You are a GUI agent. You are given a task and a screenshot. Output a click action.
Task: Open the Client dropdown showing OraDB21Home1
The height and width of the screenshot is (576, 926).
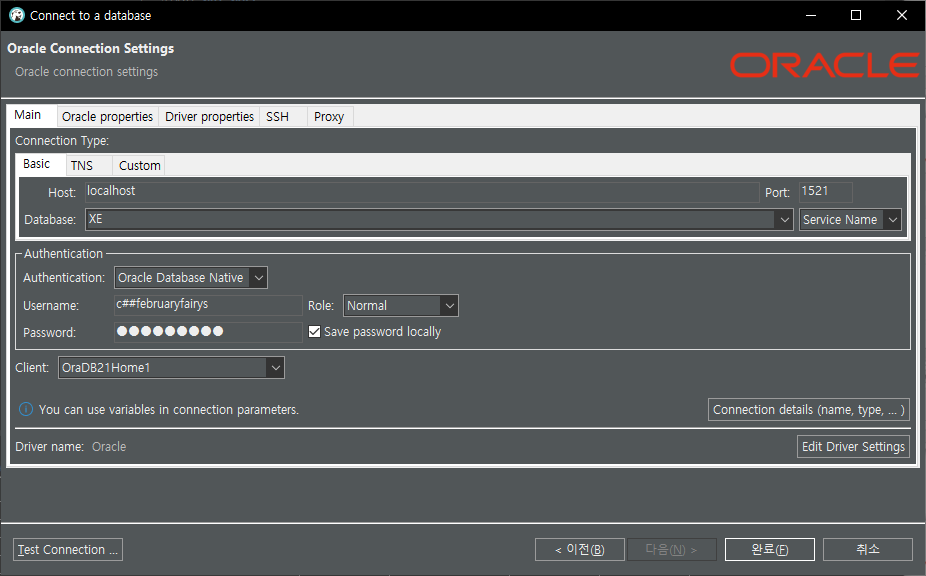(171, 367)
